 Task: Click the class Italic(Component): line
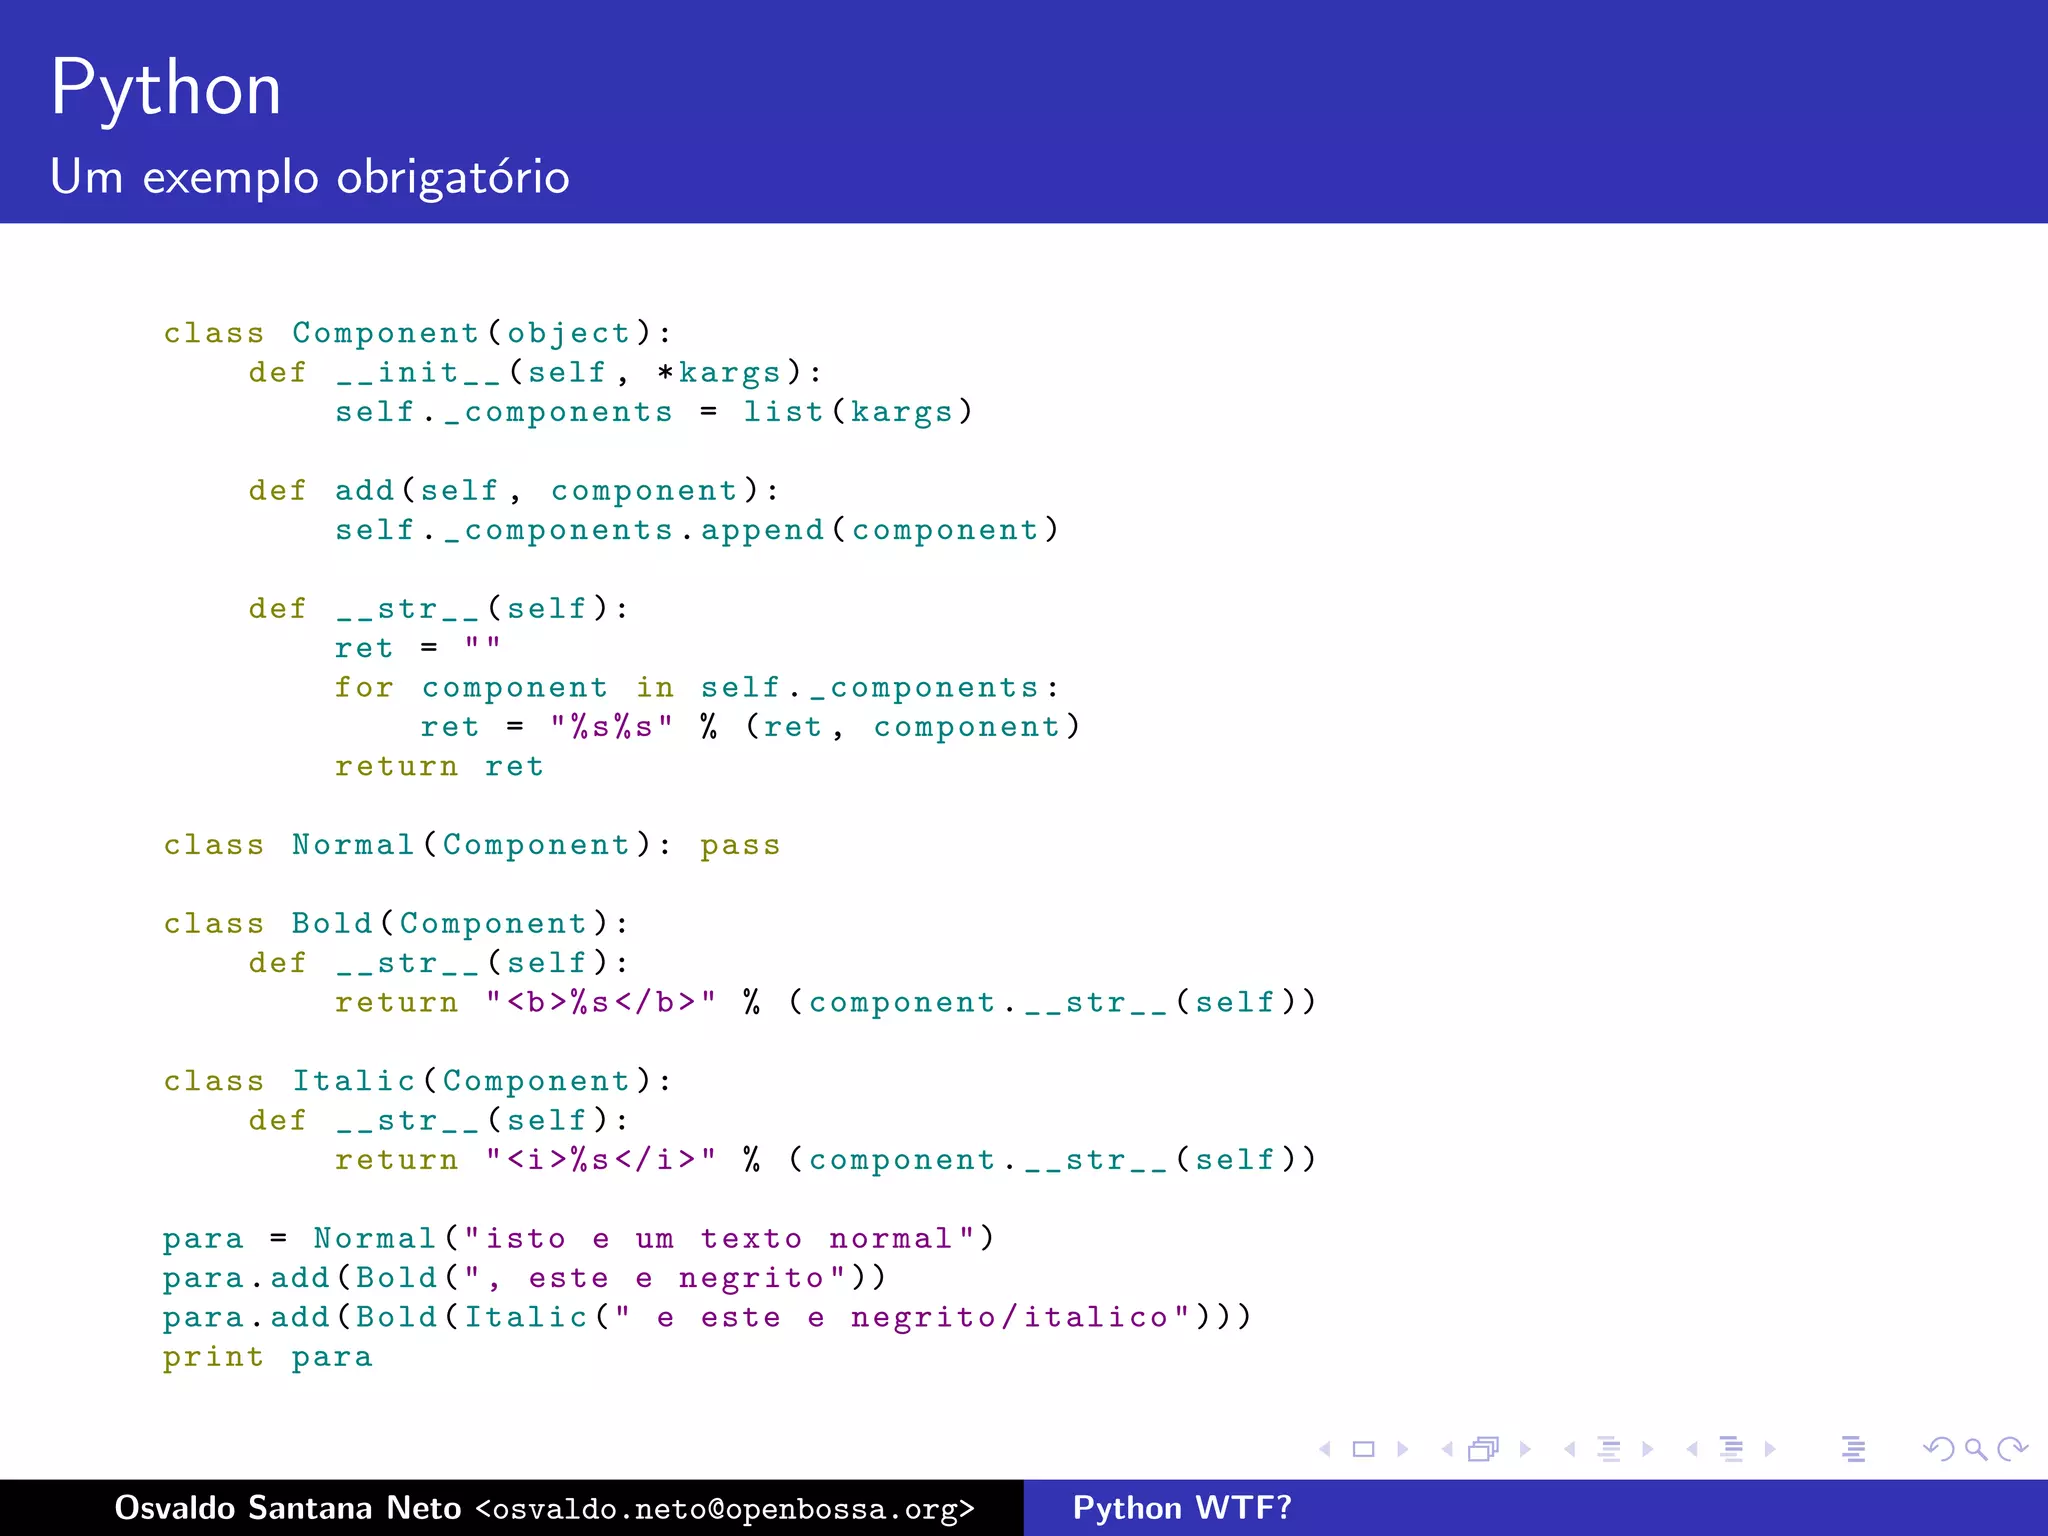[418, 1081]
